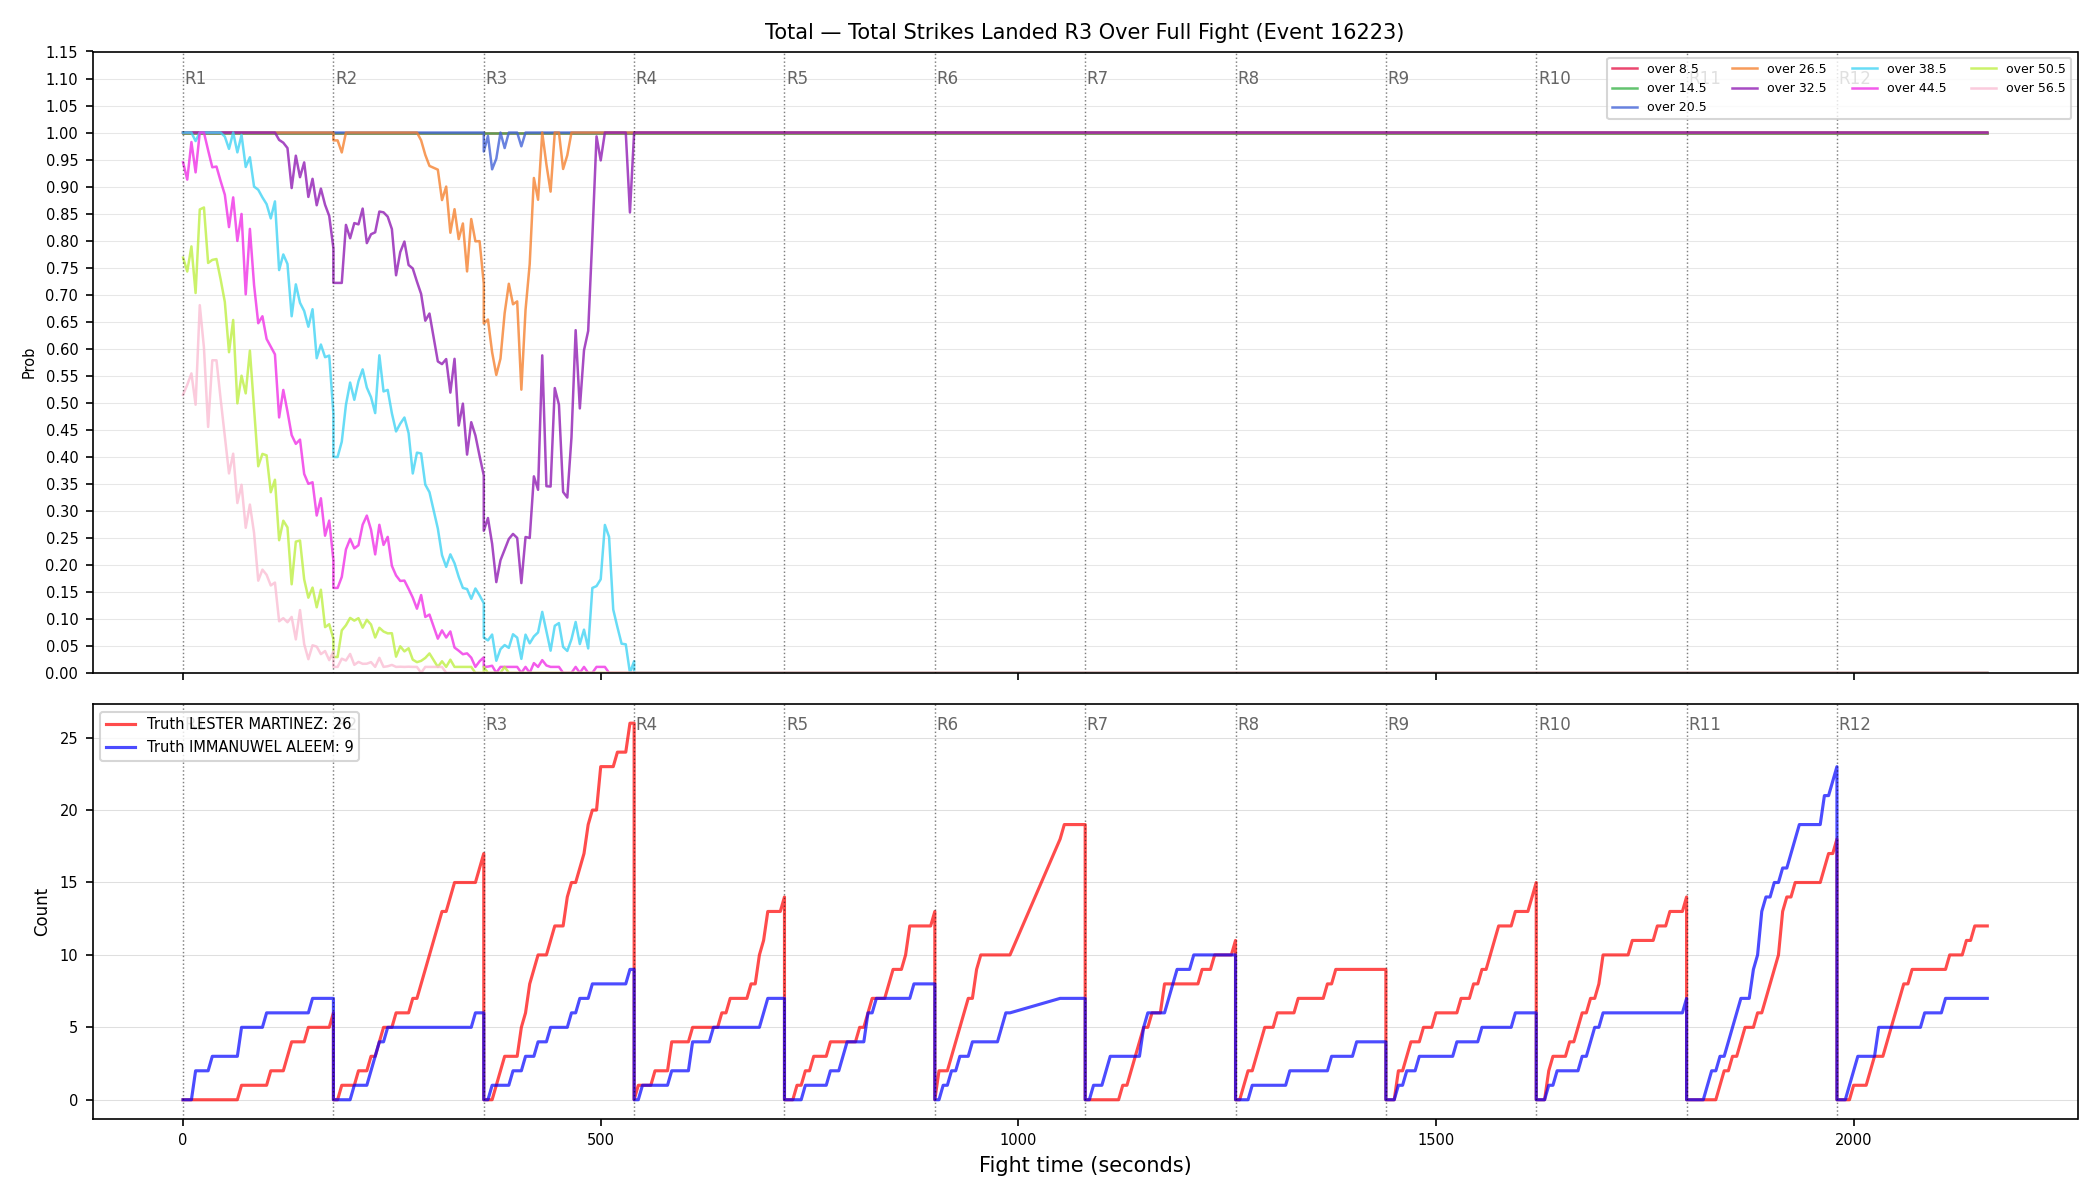The height and width of the screenshot is (1200, 2100).
Task: Click the R2 round label in the top chart
Action: tap(346, 78)
